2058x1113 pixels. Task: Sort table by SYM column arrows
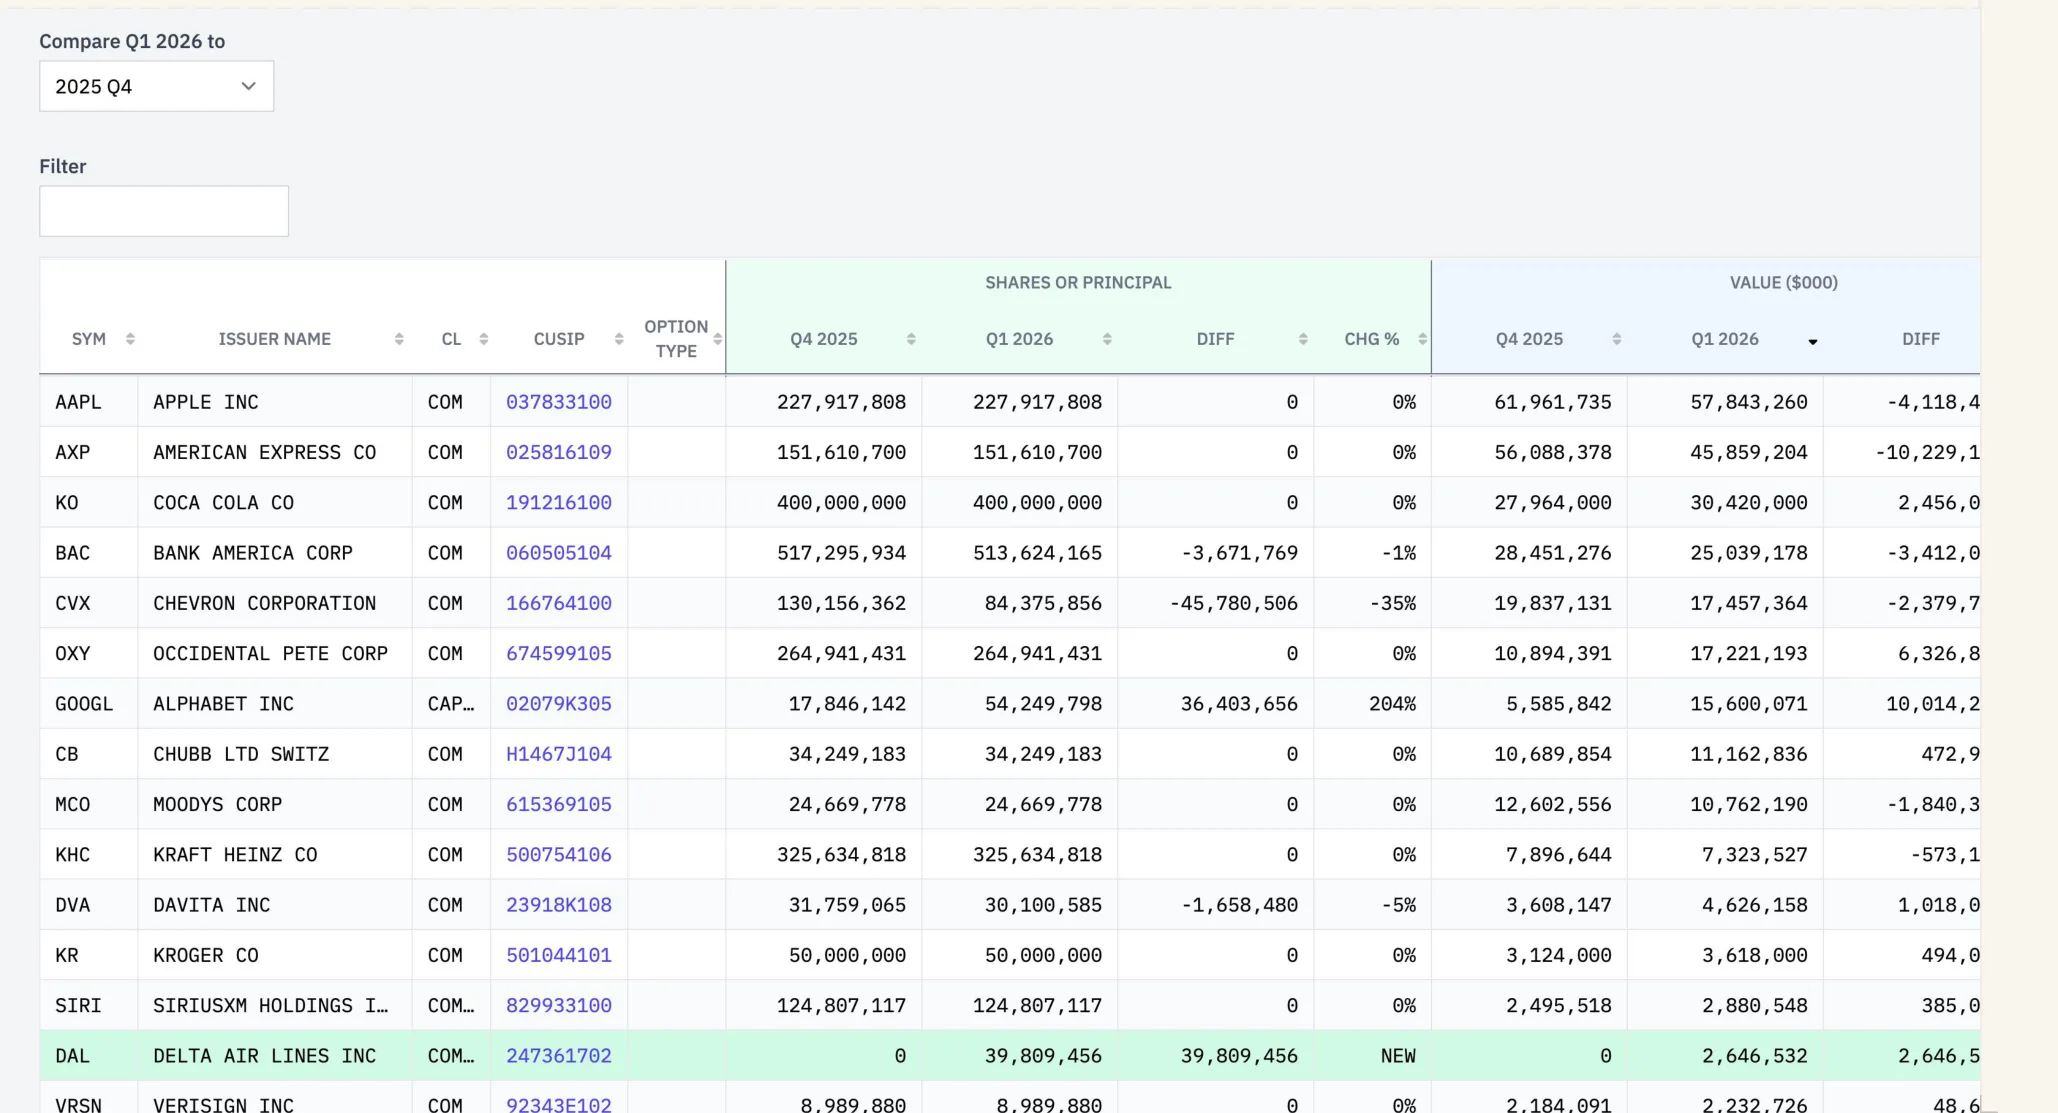[130, 339]
